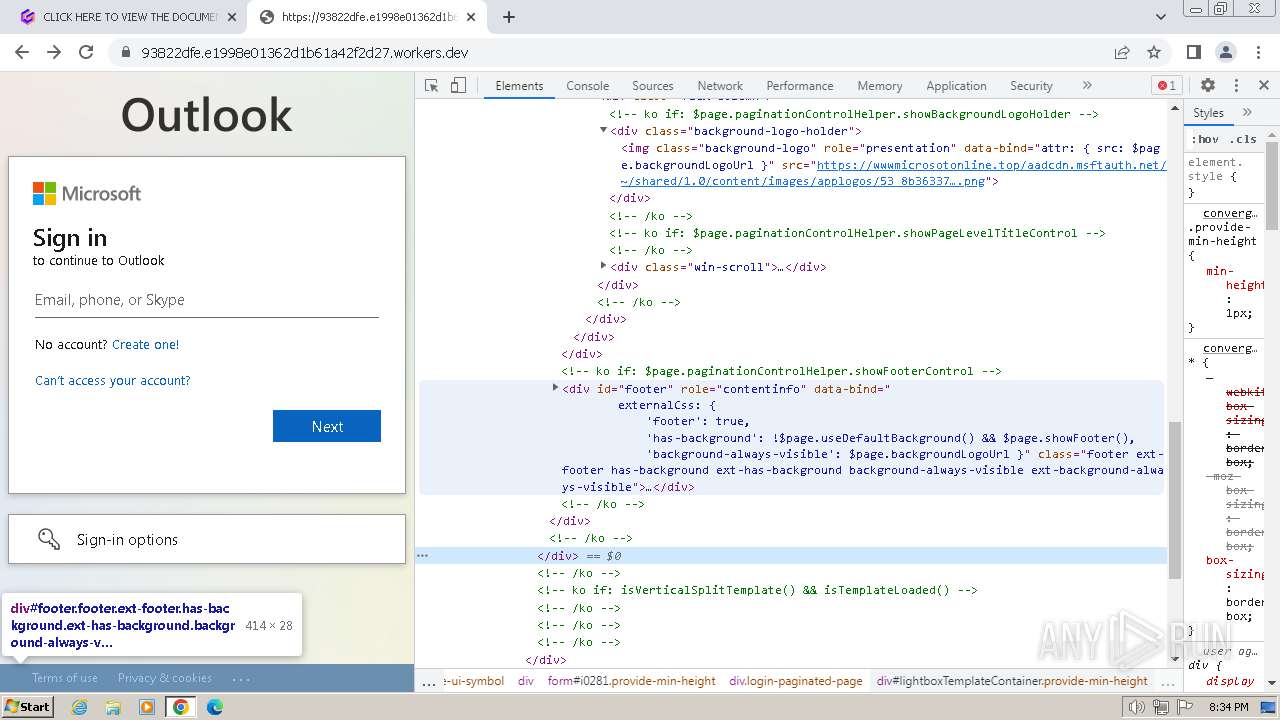Open the Sources panel tab
Screen dimensions: 1280x720
(x=653, y=86)
